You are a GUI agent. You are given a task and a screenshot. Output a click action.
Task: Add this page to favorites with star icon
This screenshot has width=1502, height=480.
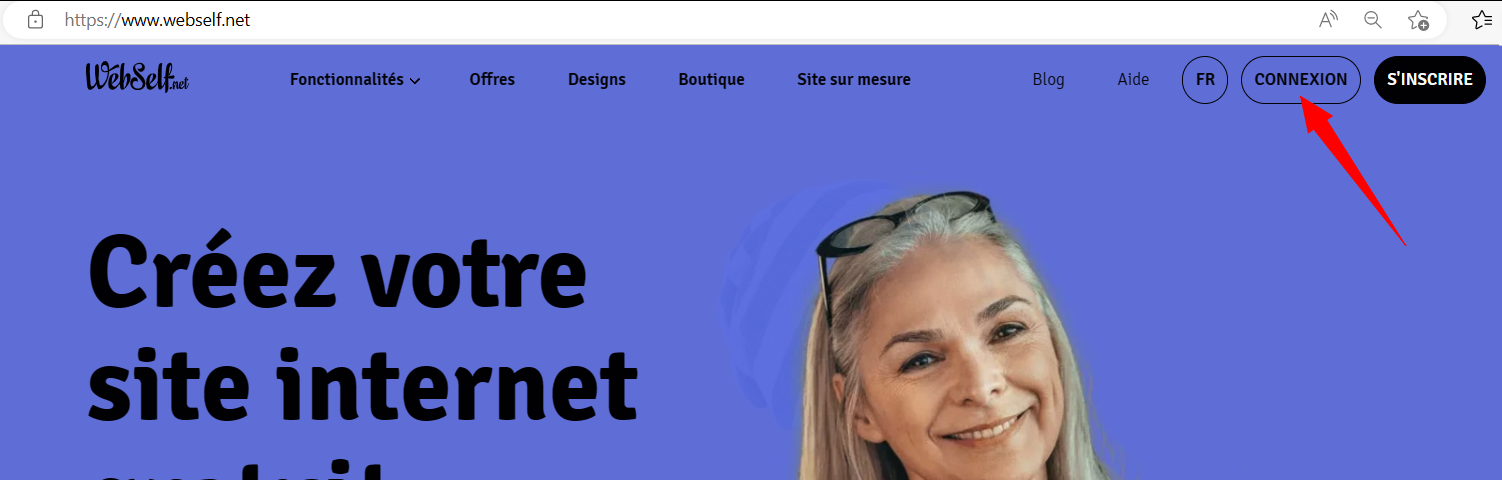click(1418, 19)
